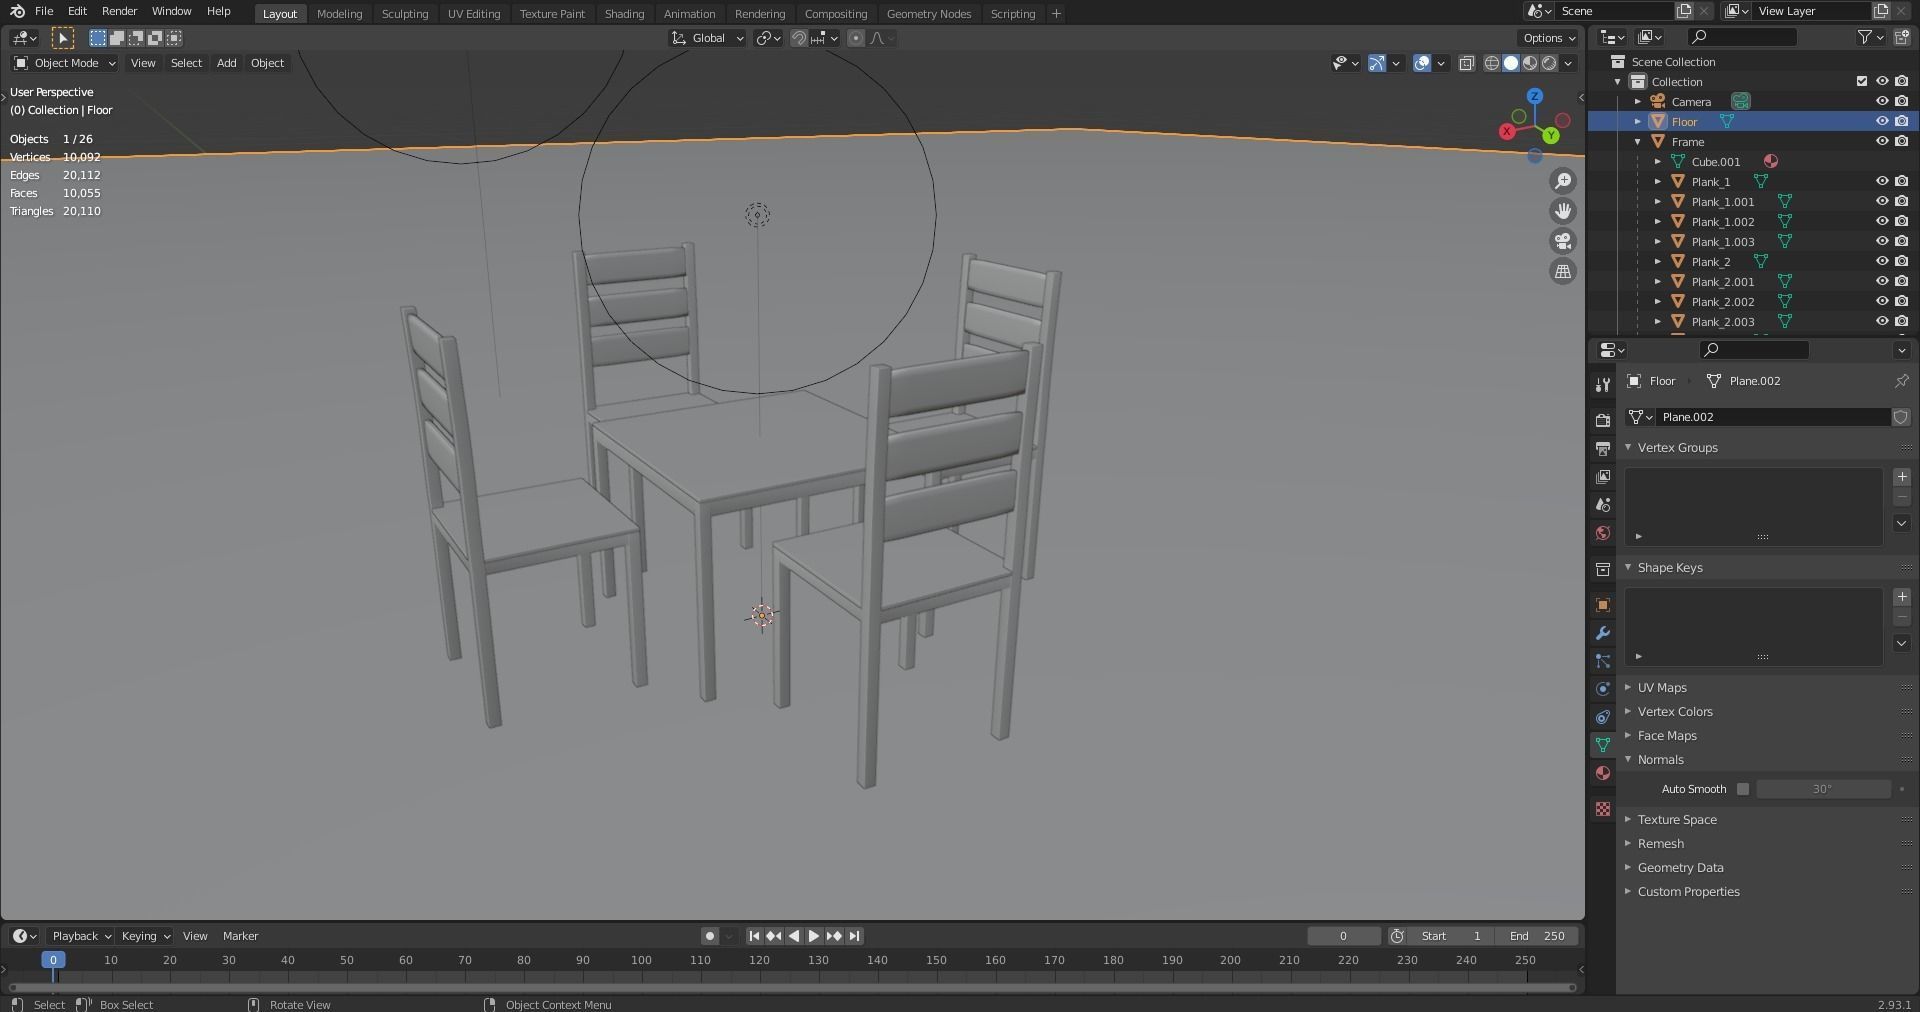Screen dimensions: 1920x1012
Task: Expand UV Maps panel
Action: click(1662, 688)
